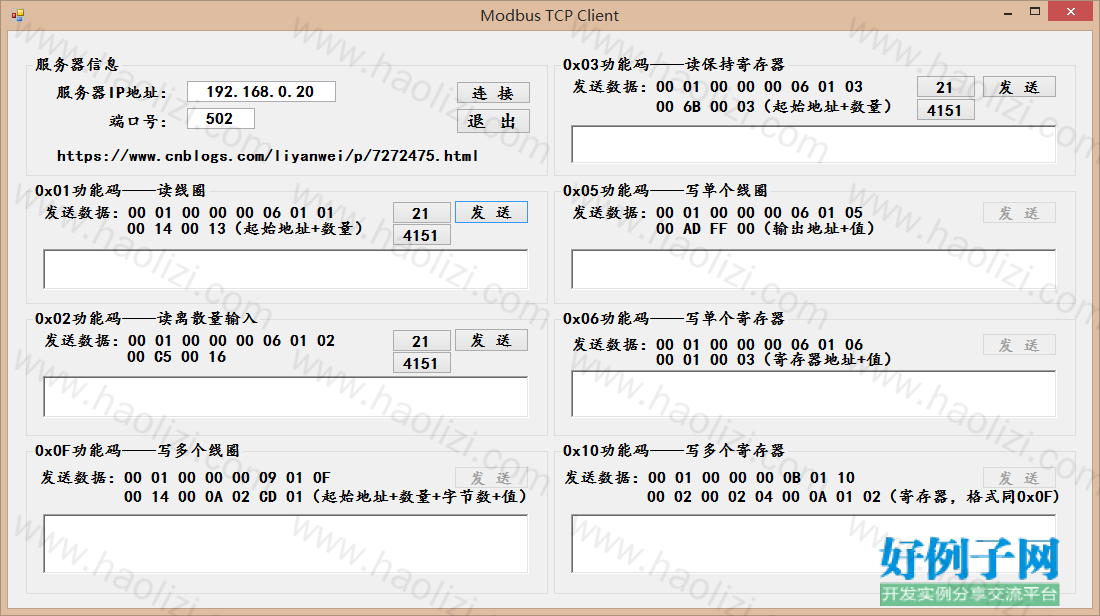1100x616 pixels.
Task: Click data text '00 C5 00 16'
Action: 177,356
